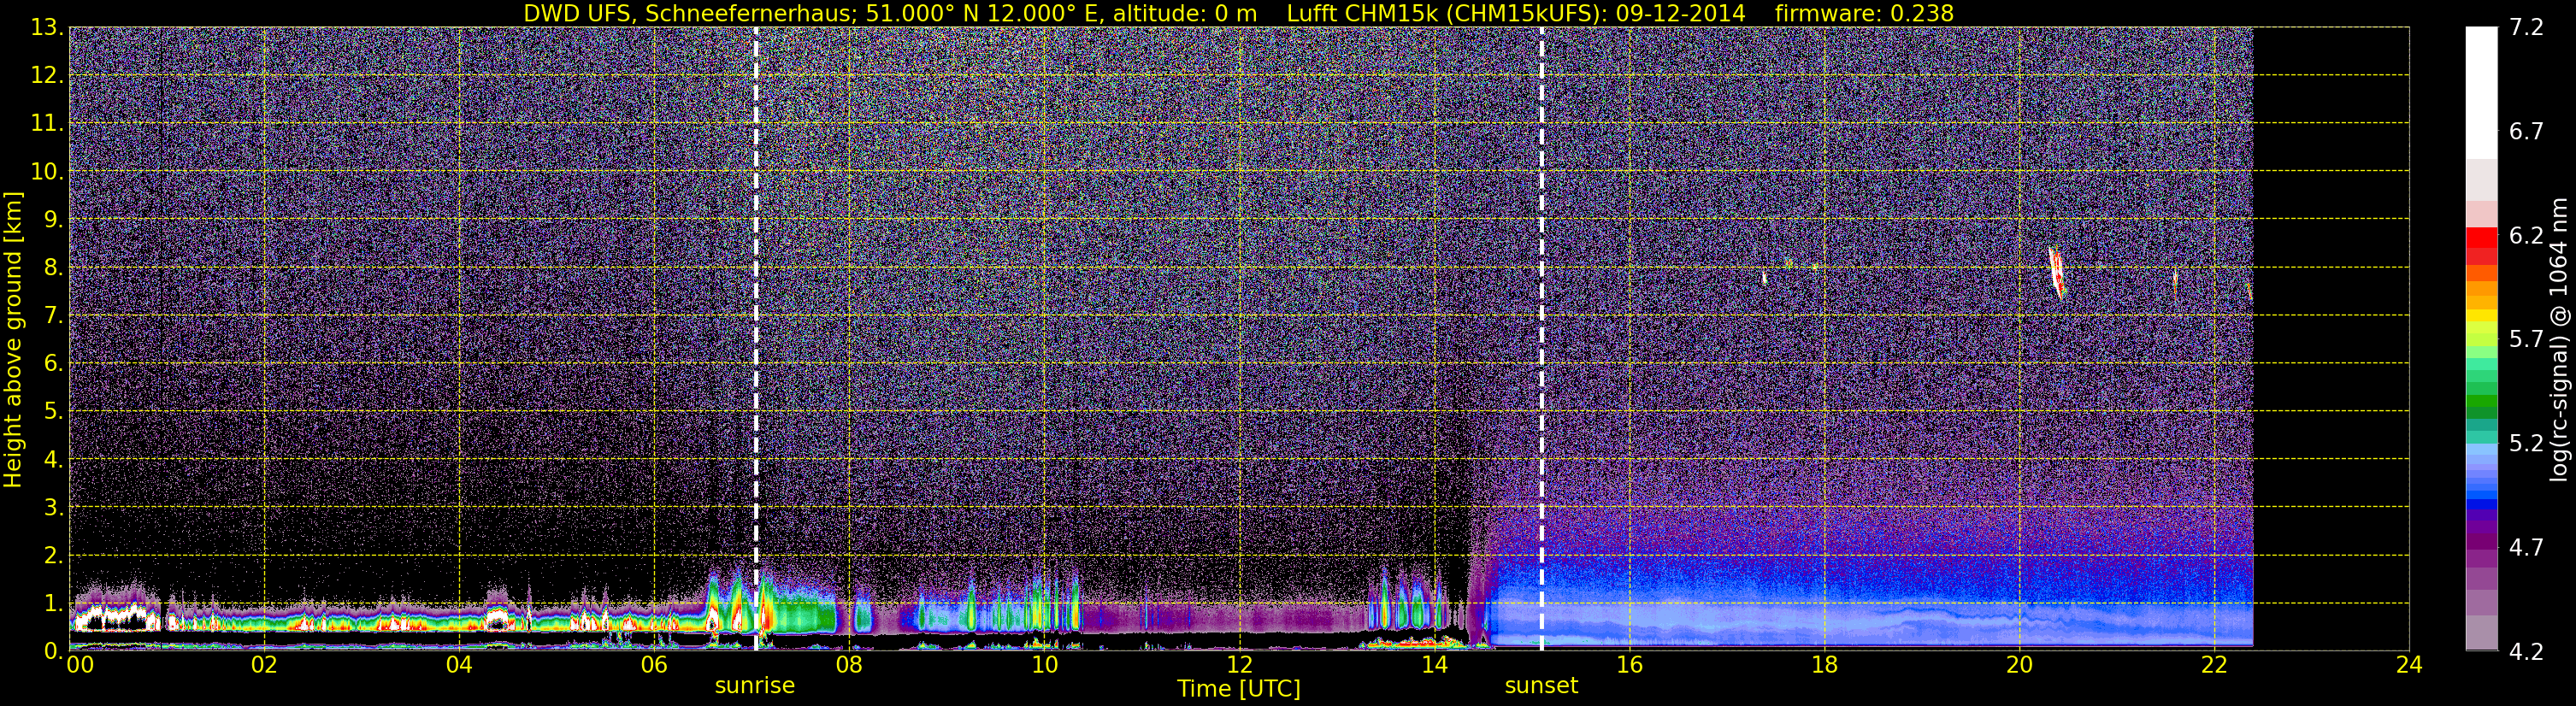Click the 'sunrise' label below the axis
This screenshot has height=706, width=2576.
(755, 686)
